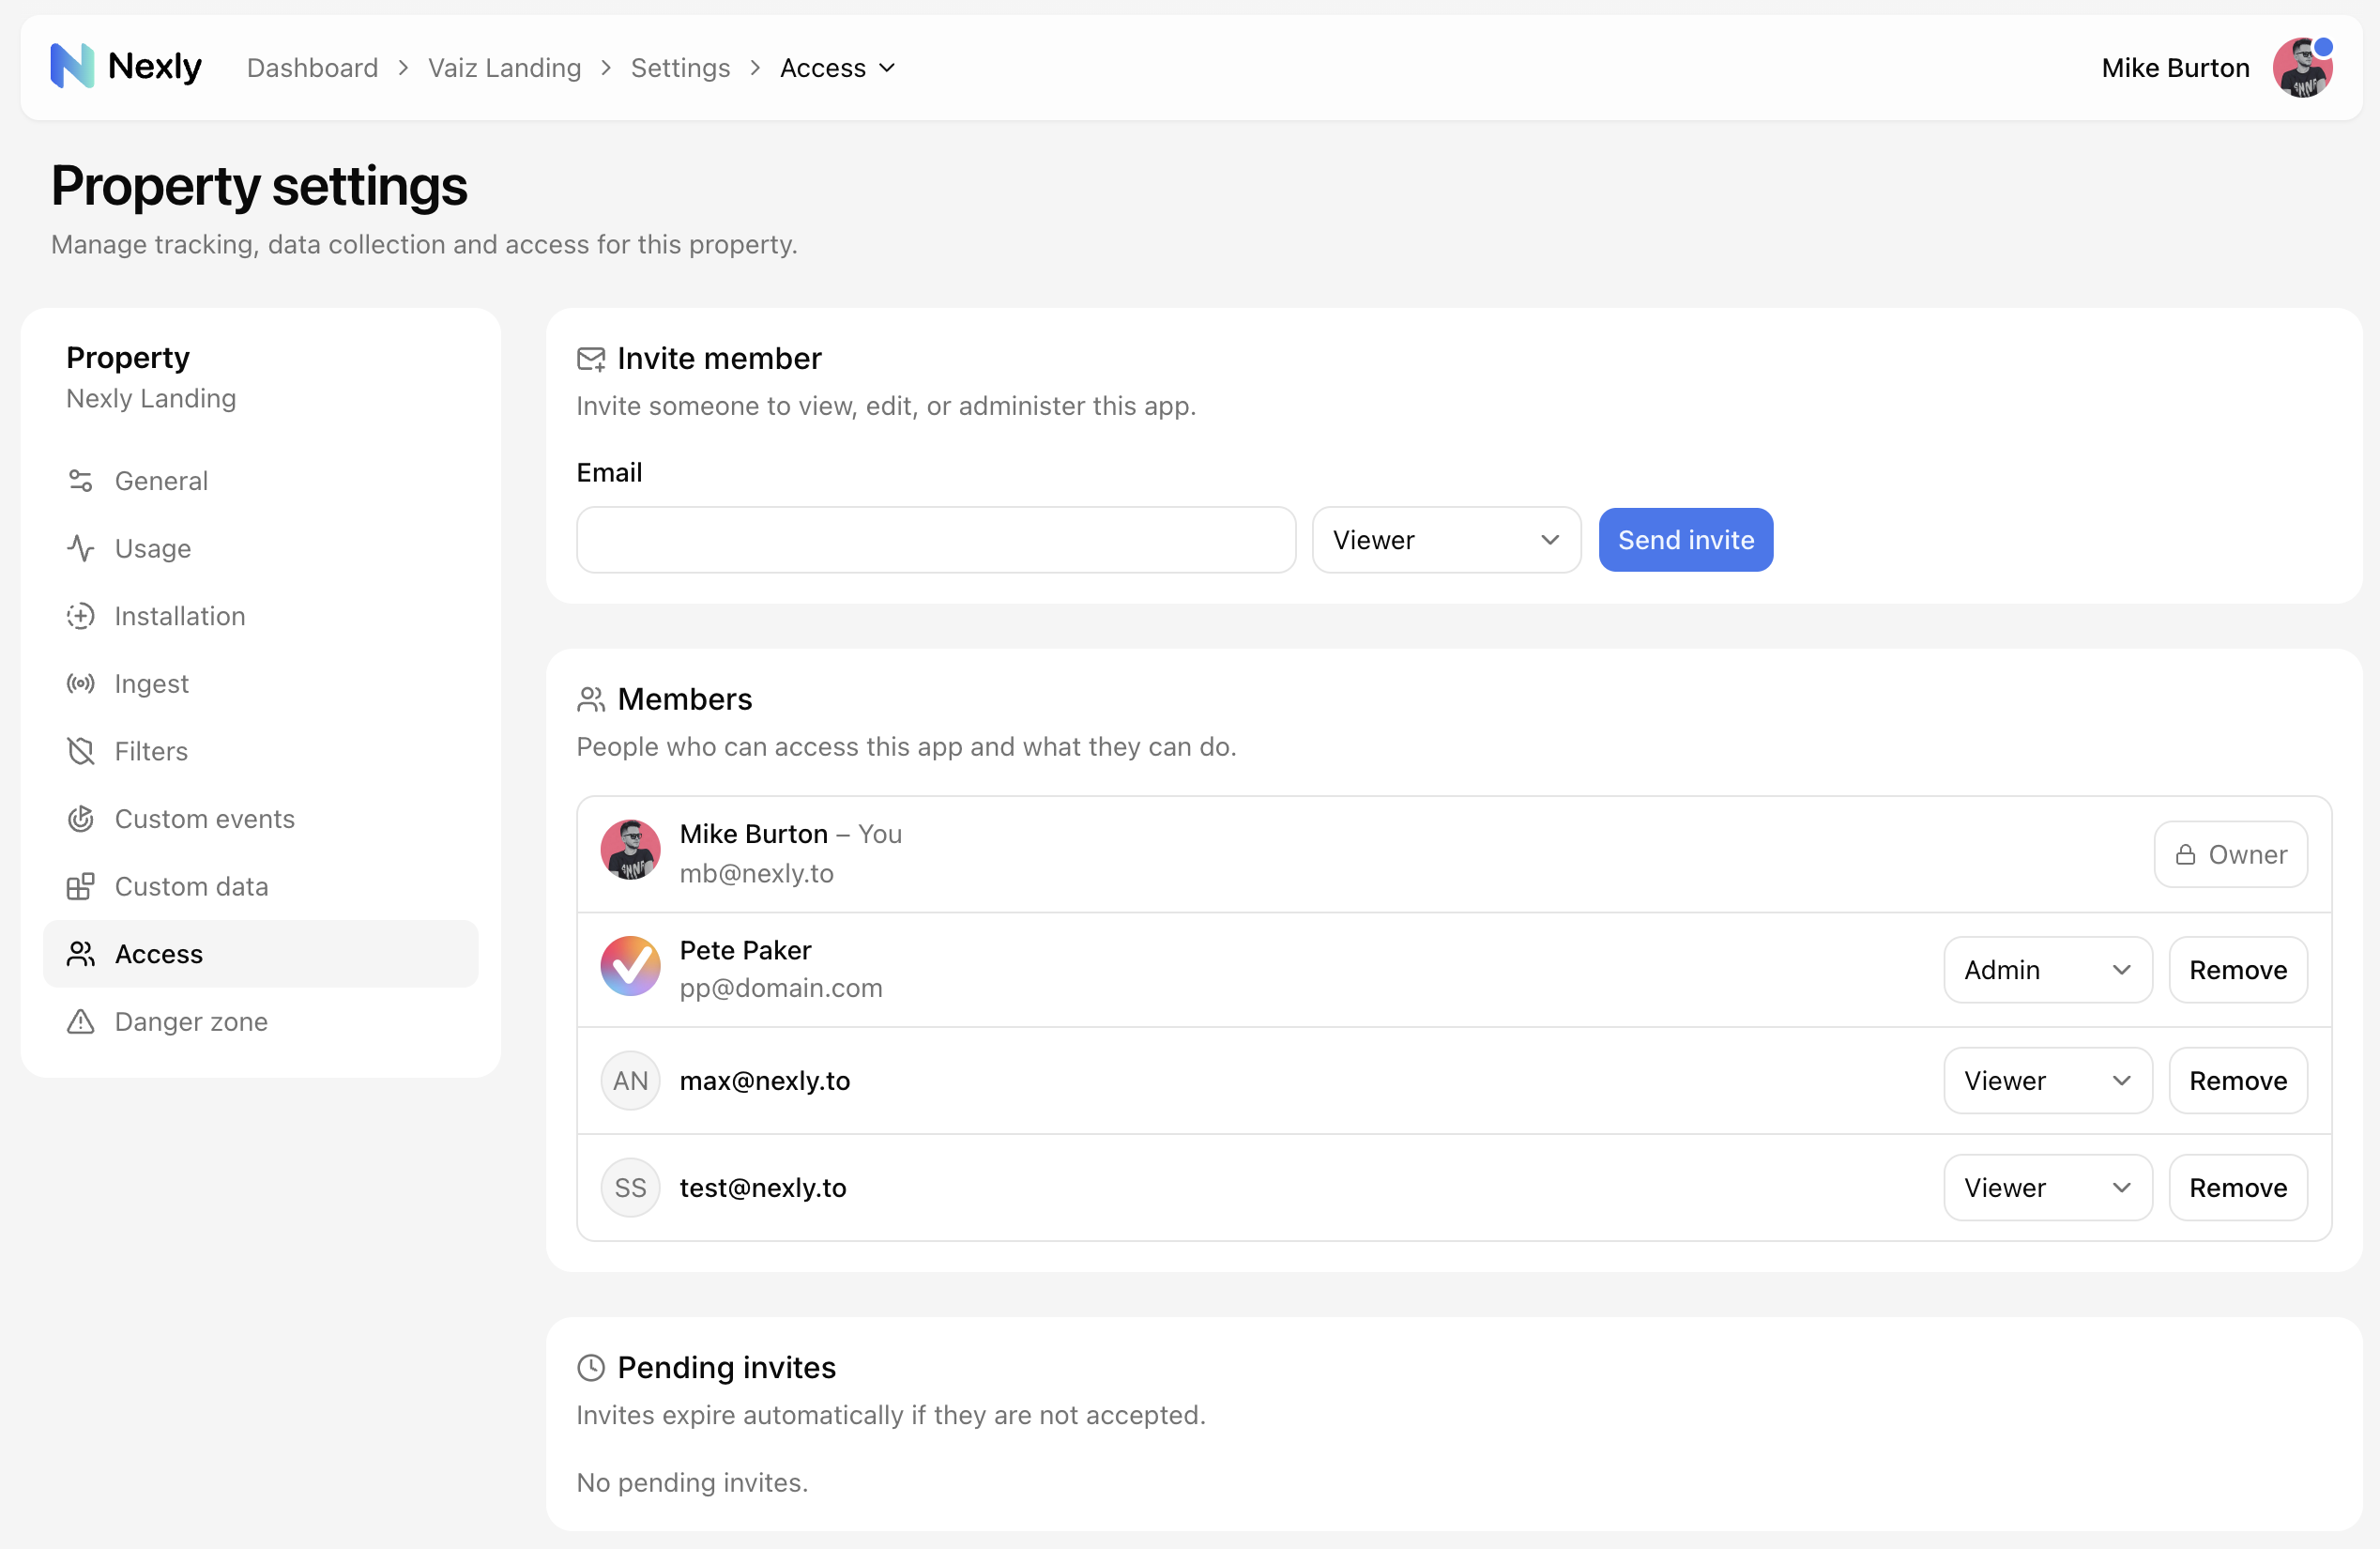Screen dimensions: 2380x1549
Task: Click the Access people icon in sidebar
Action: click(81, 954)
